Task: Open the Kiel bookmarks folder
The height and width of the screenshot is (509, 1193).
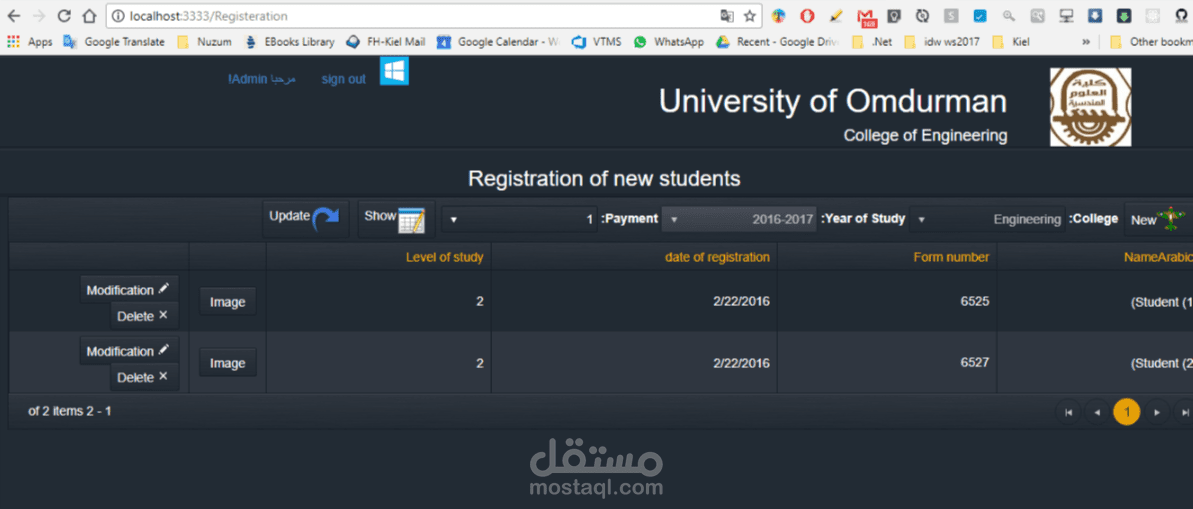Action: point(1011,42)
